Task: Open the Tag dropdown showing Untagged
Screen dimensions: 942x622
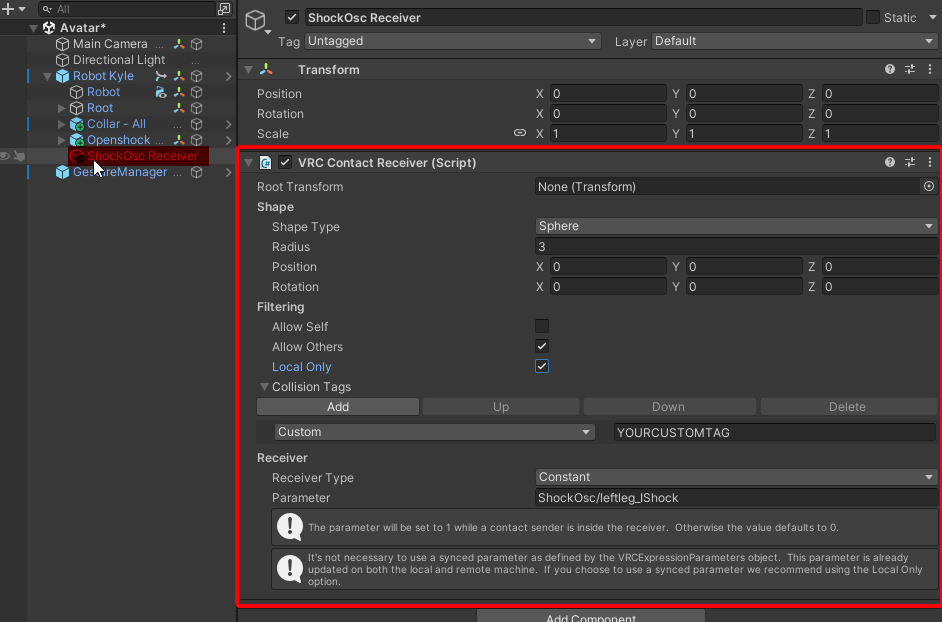Action: tap(451, 41)
